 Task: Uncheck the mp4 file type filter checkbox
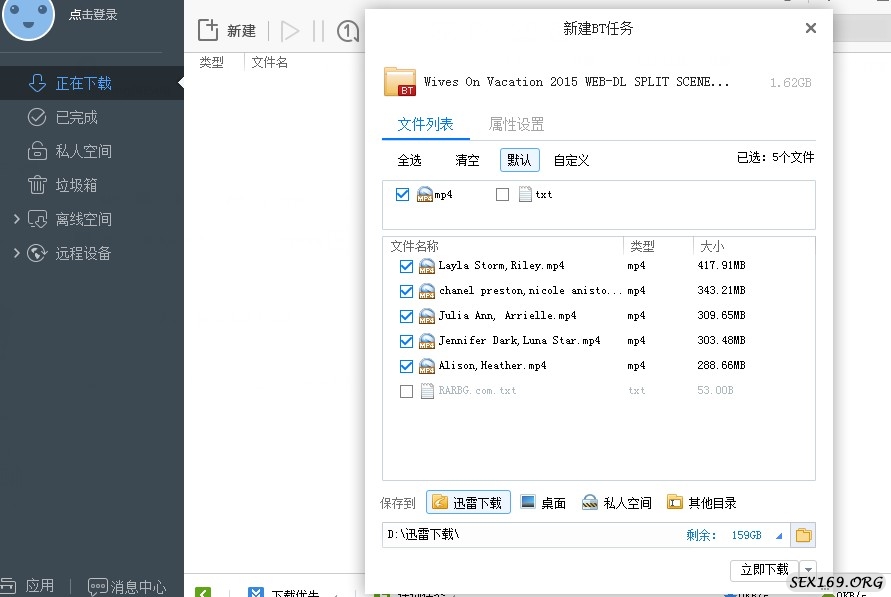click(x=402, y=195)
